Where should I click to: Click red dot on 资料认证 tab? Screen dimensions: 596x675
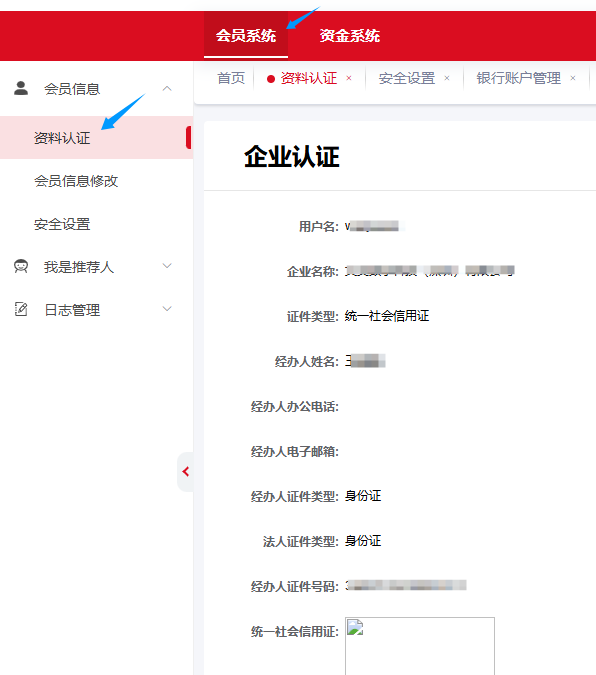270,79
